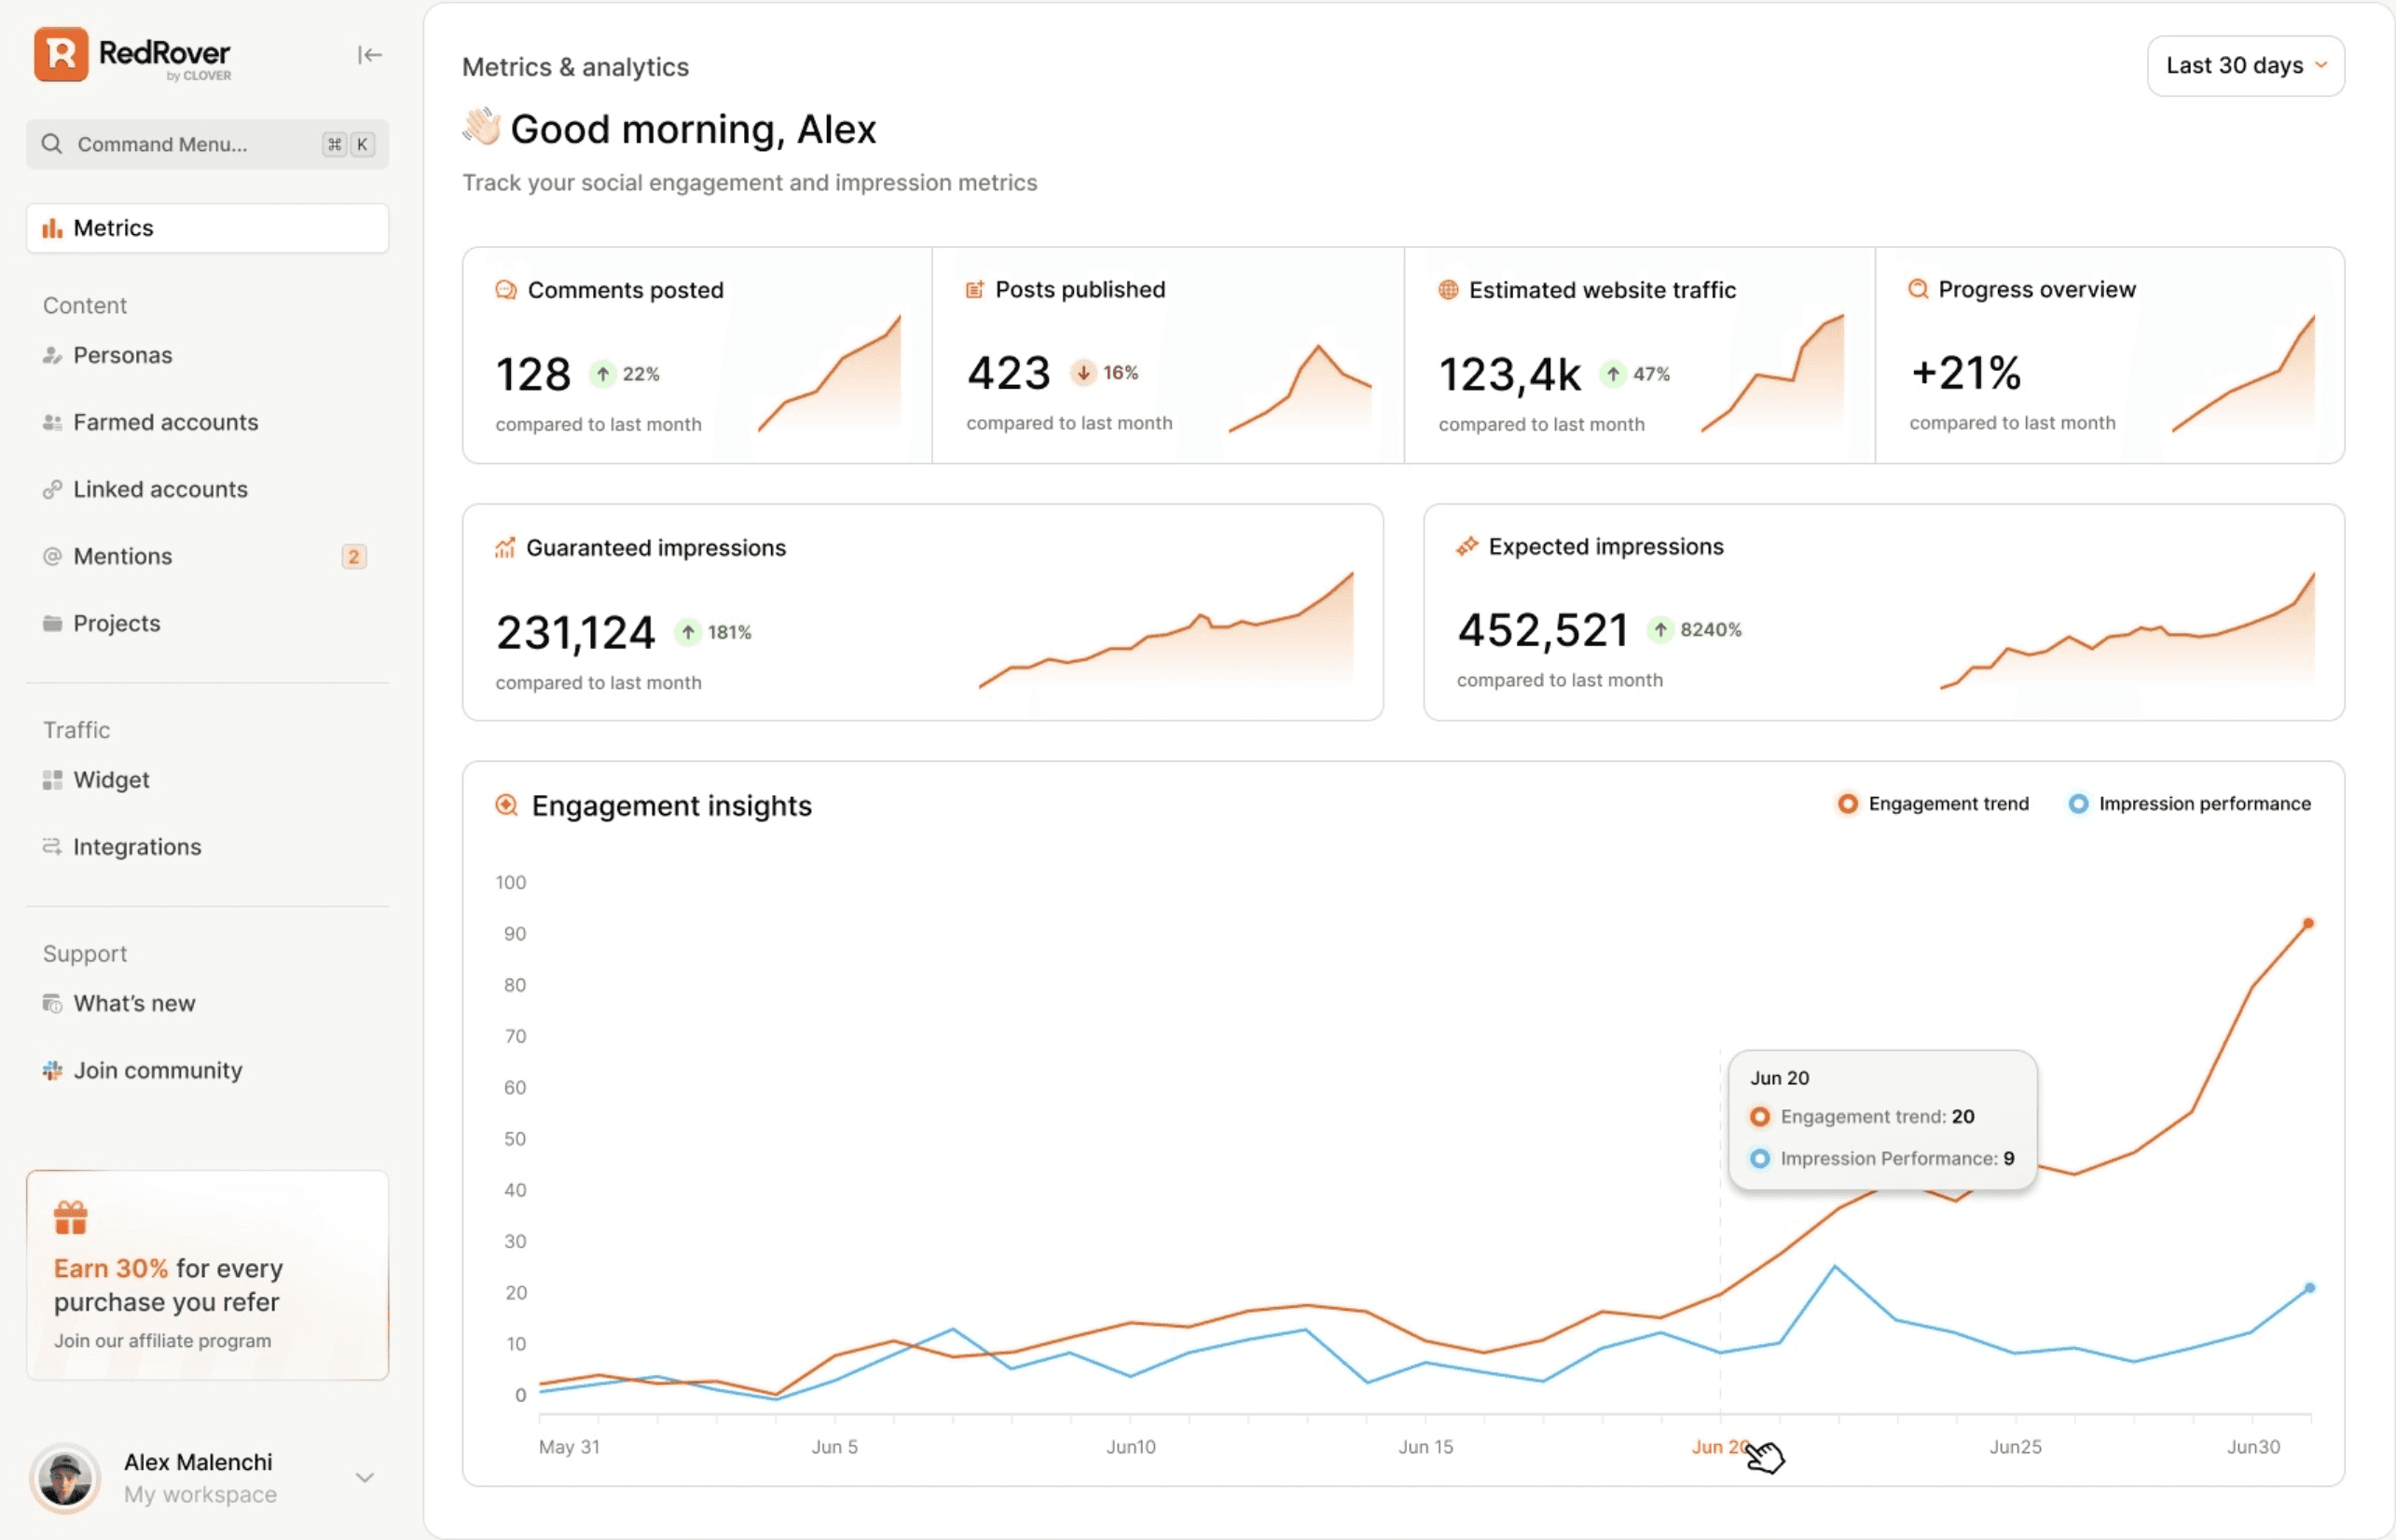Open Mentions with the 2 badge
2396x1540 pixels.
tap(123, 556)
